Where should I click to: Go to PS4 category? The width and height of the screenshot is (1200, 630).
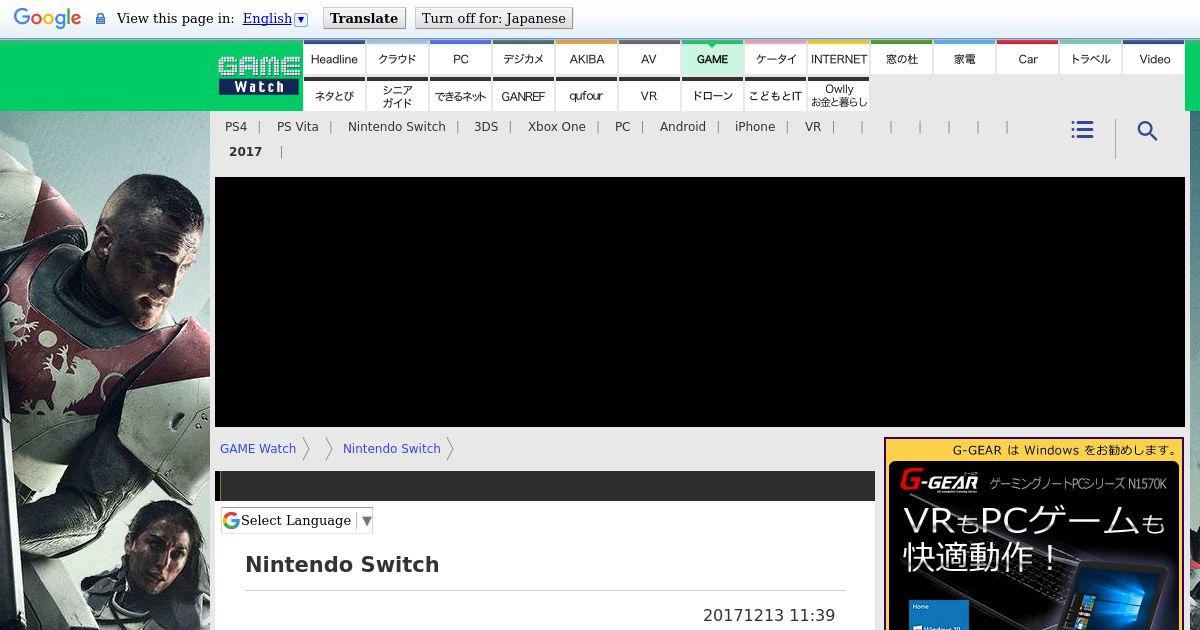(236, 127)
